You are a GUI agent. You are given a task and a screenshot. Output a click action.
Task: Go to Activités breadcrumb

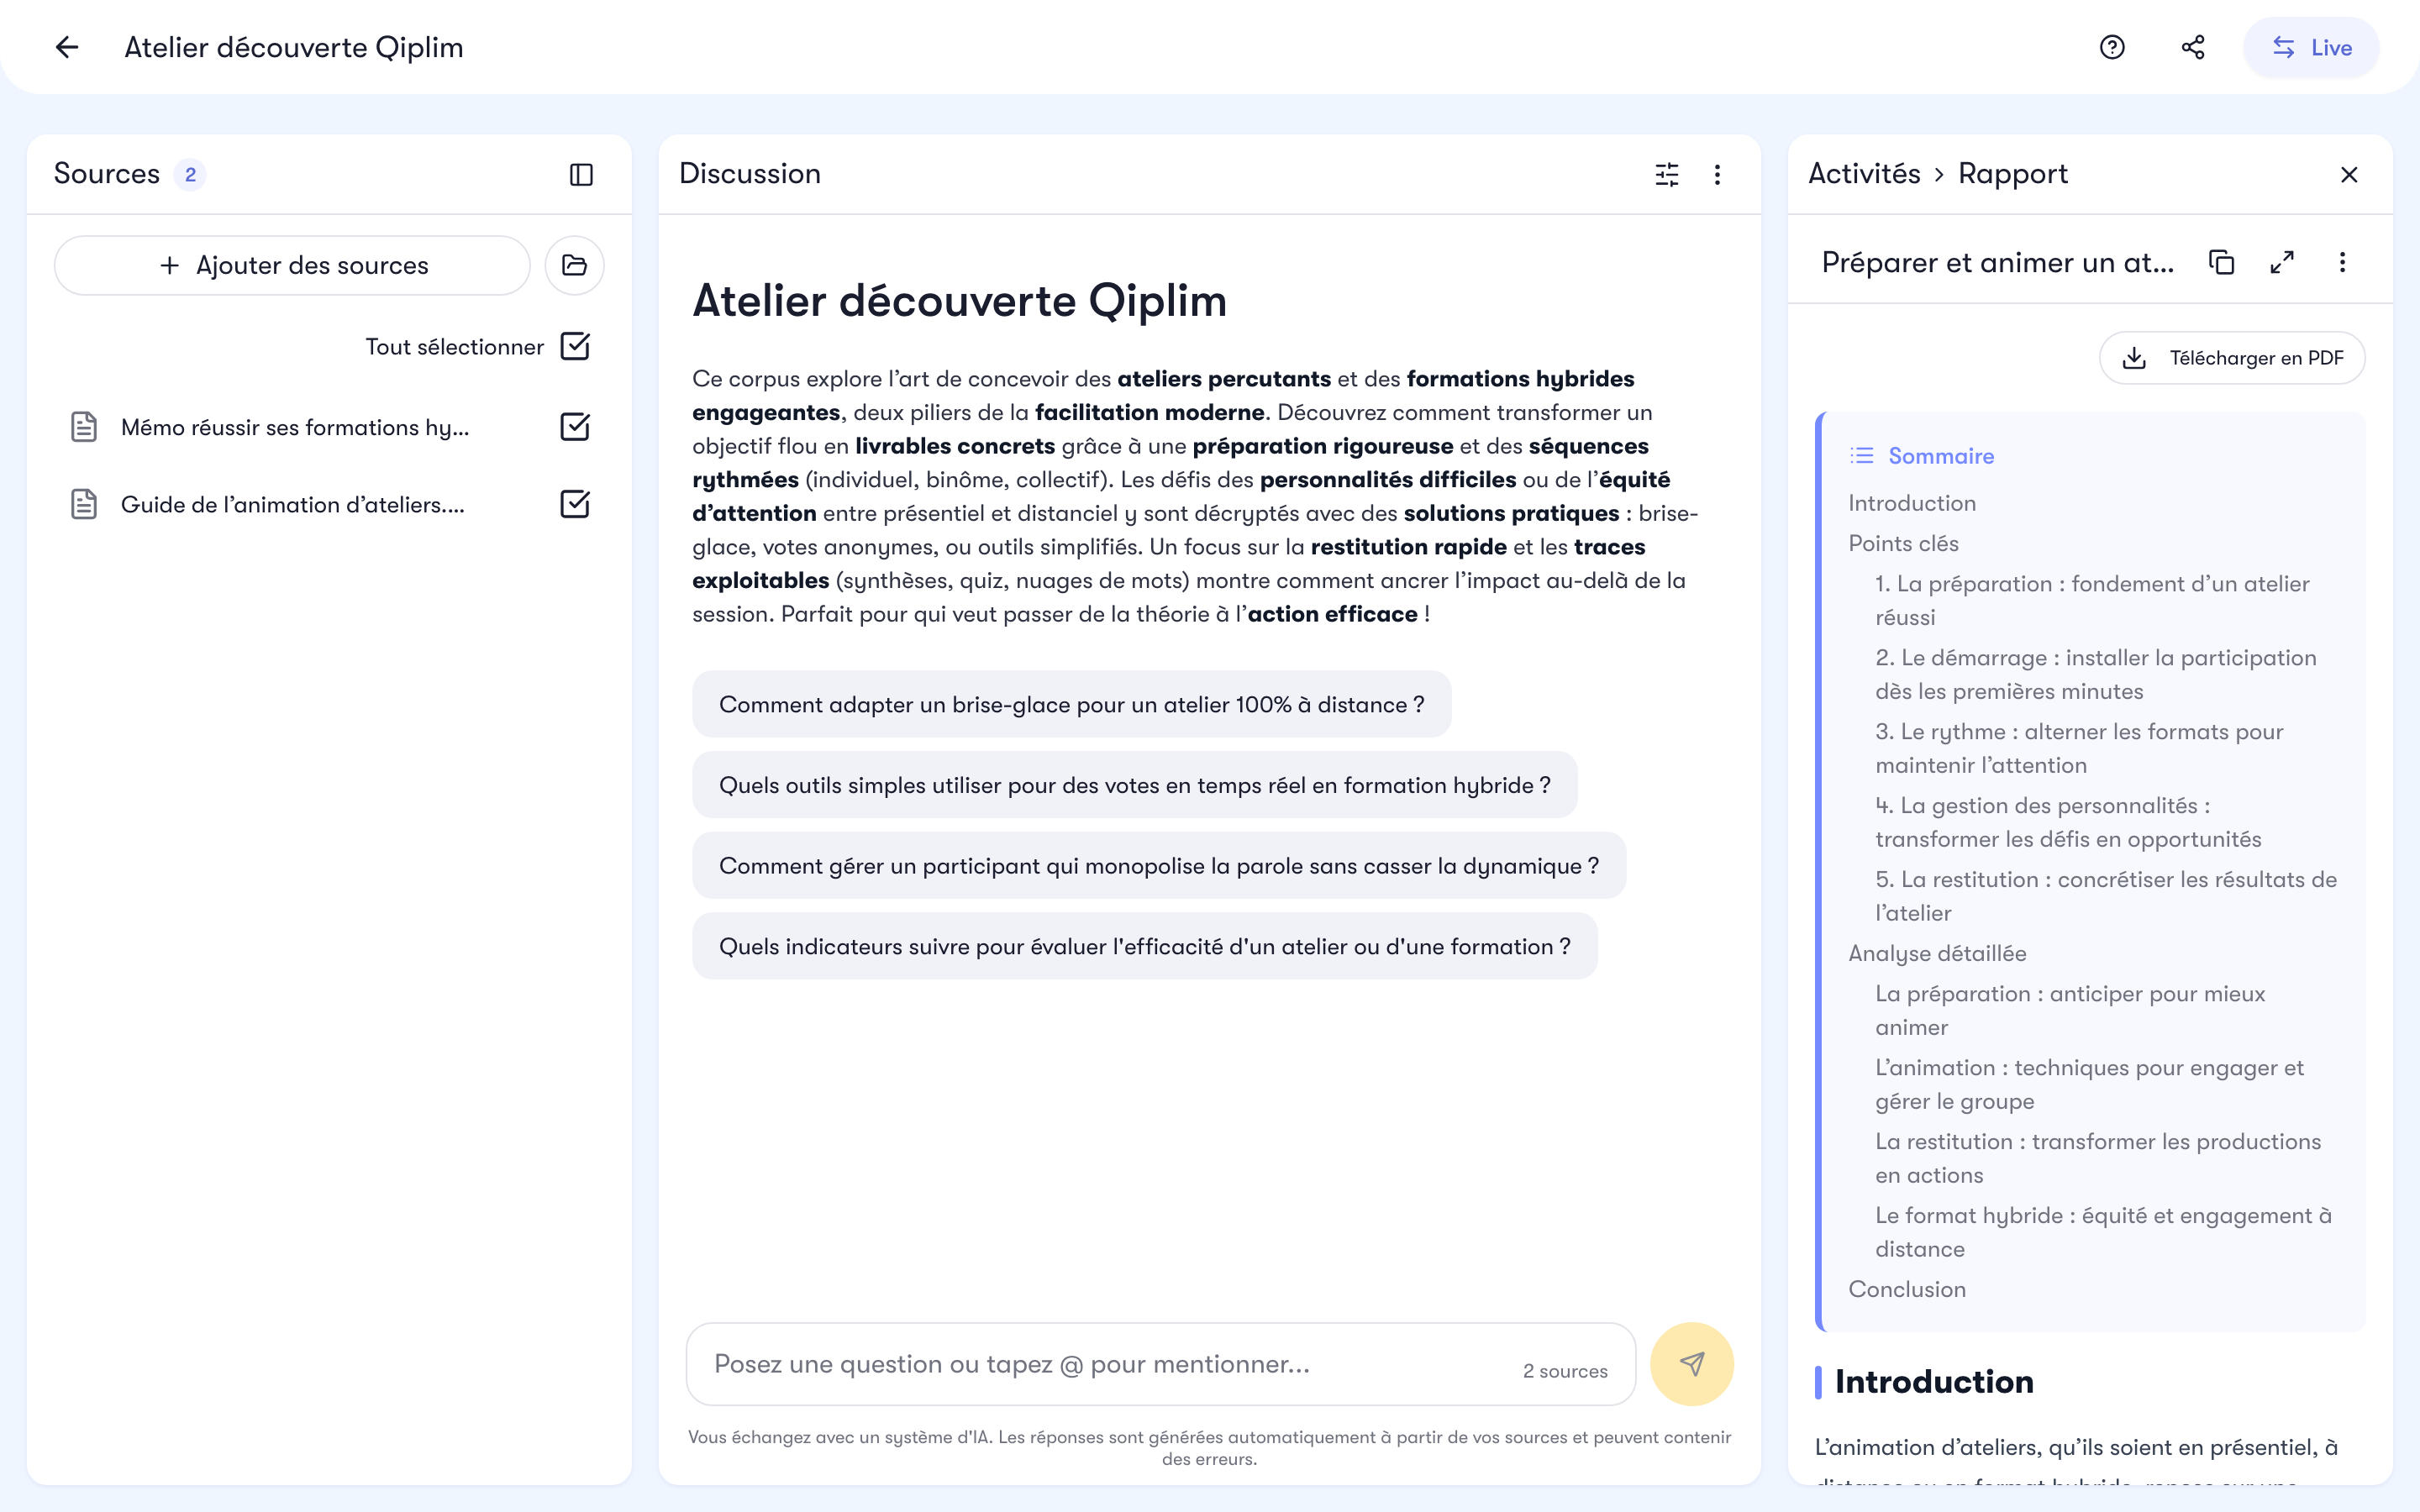tap(1864, 174)
